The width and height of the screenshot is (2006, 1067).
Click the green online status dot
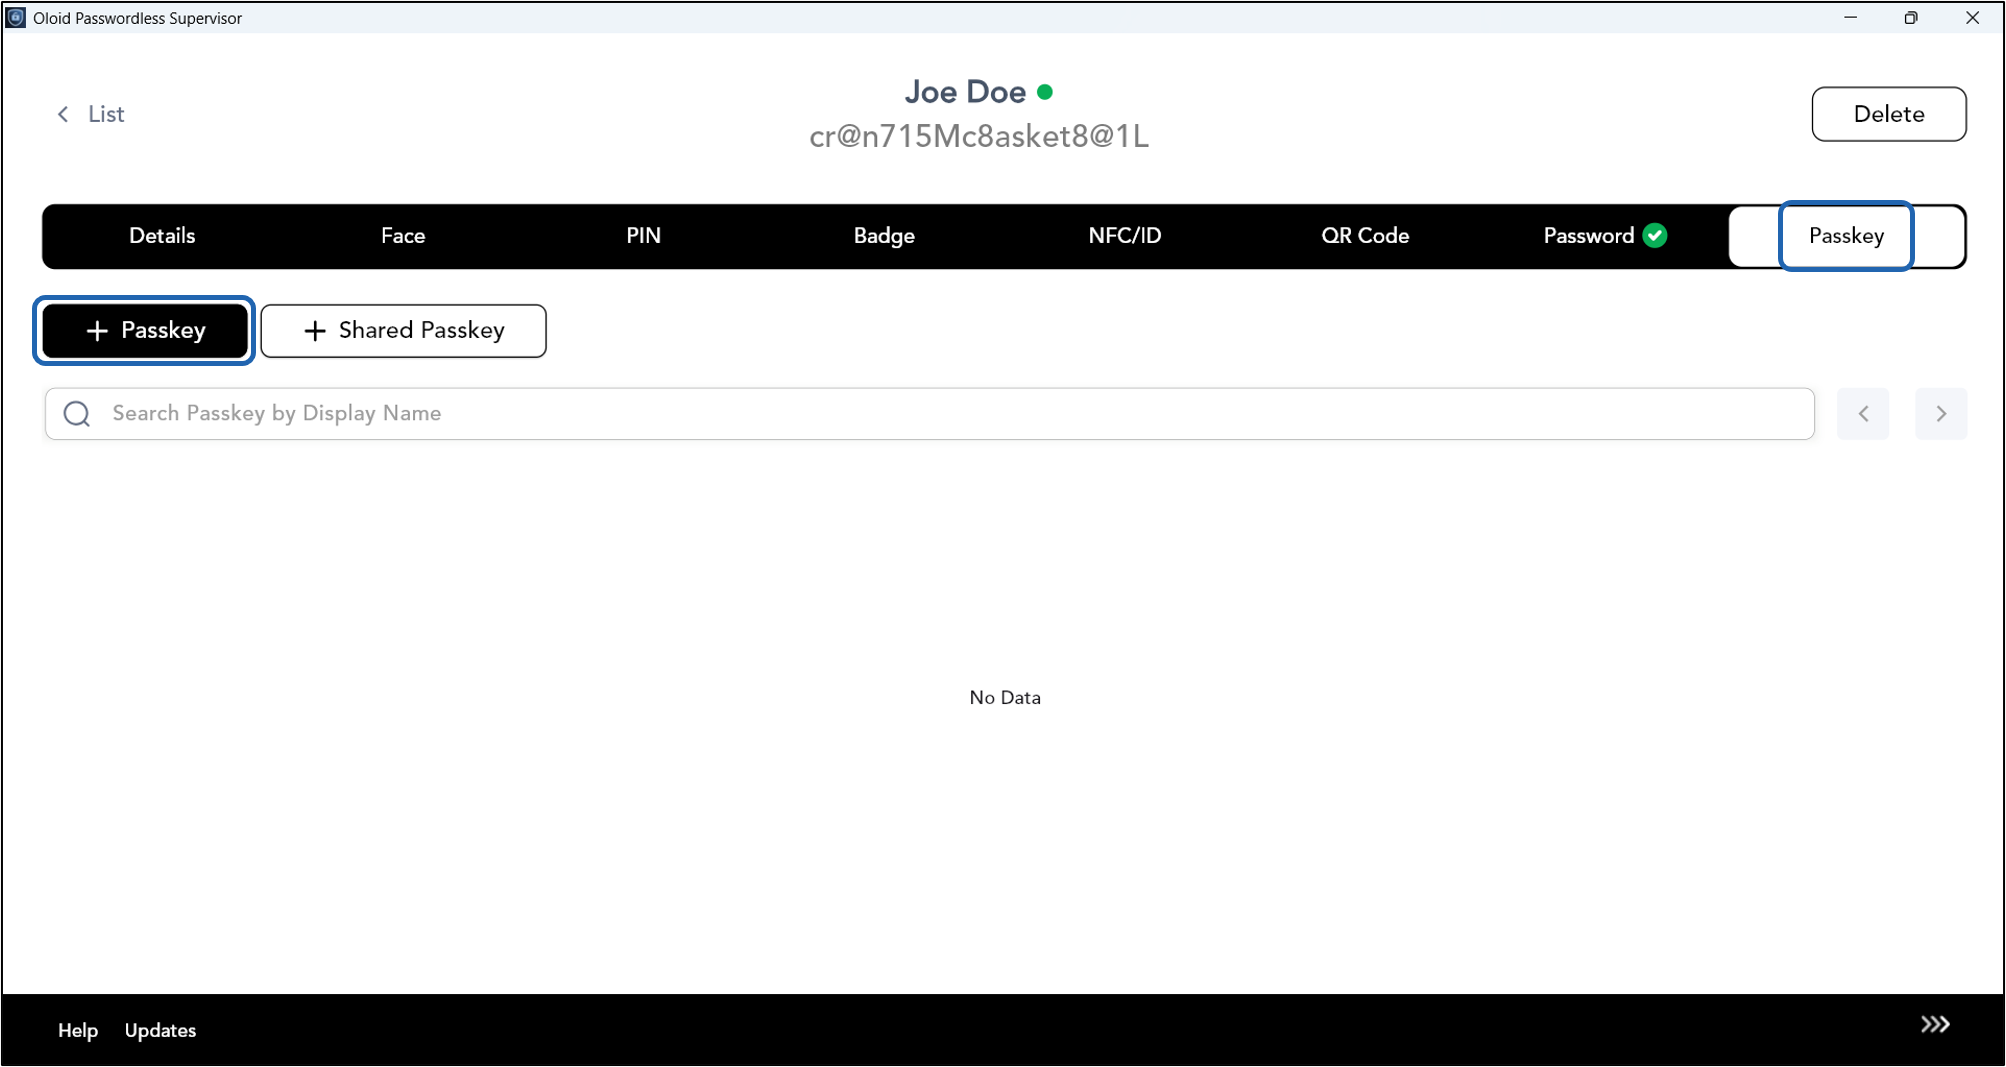[x=1045, y=92]
